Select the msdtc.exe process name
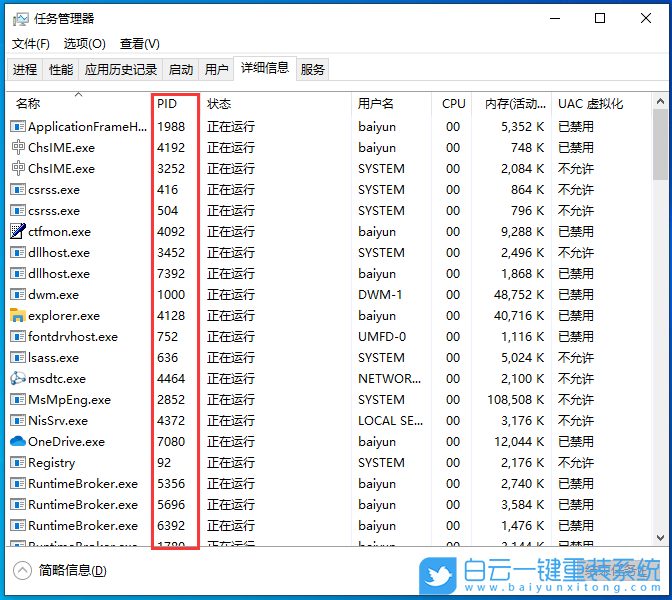The width and height of the screenshot is (672, 600). click(x=57, y=379)
